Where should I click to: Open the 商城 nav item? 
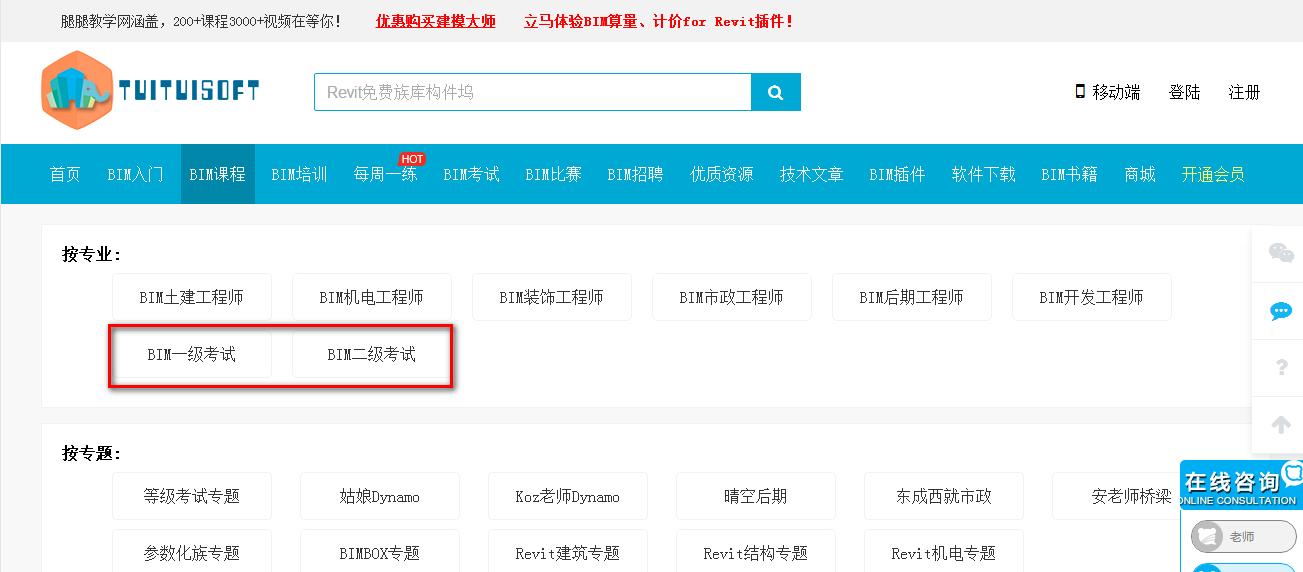coord(1139,174)
